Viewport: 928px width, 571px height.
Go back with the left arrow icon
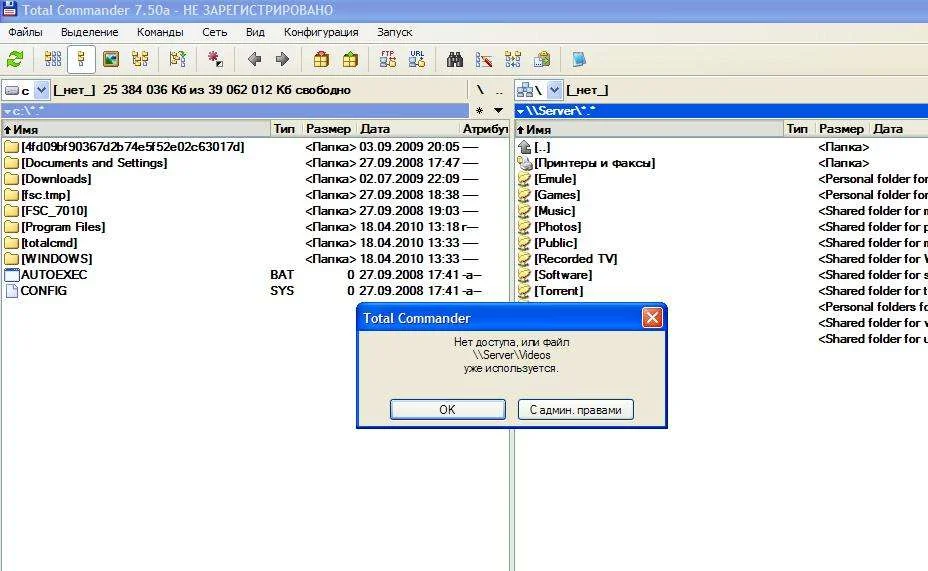pos(254,59)
